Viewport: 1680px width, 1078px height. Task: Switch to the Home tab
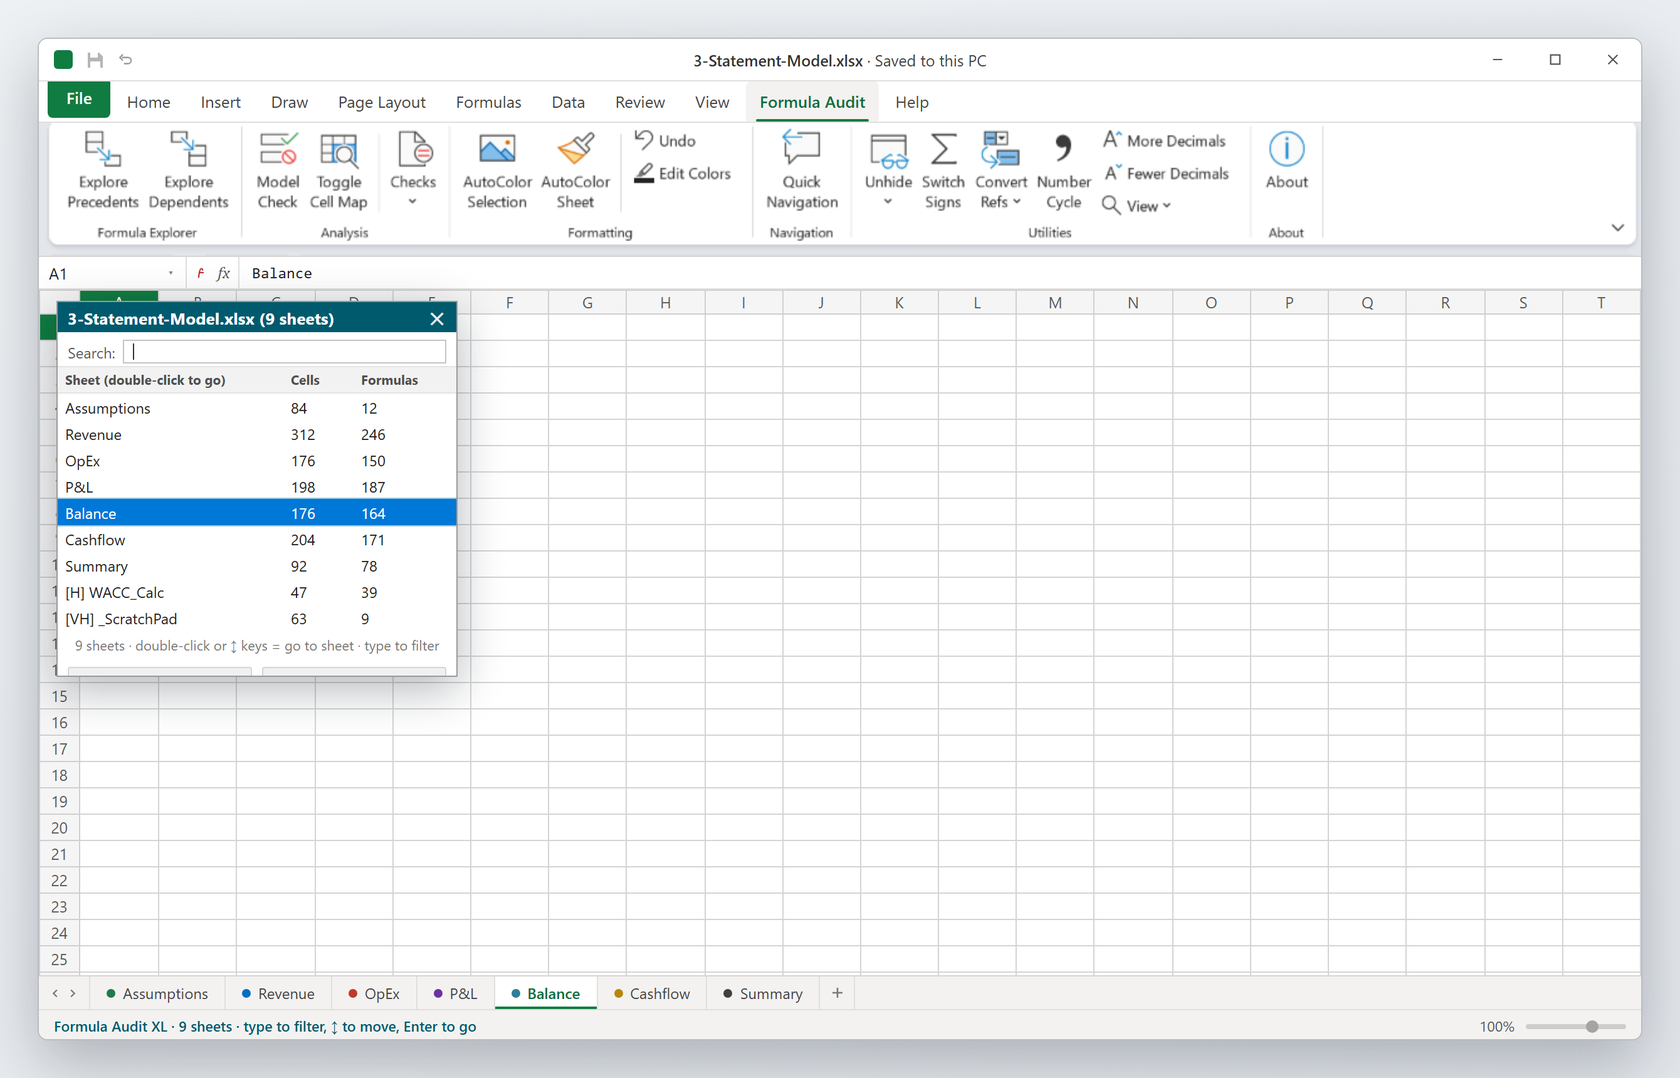[x=148, y=102]
